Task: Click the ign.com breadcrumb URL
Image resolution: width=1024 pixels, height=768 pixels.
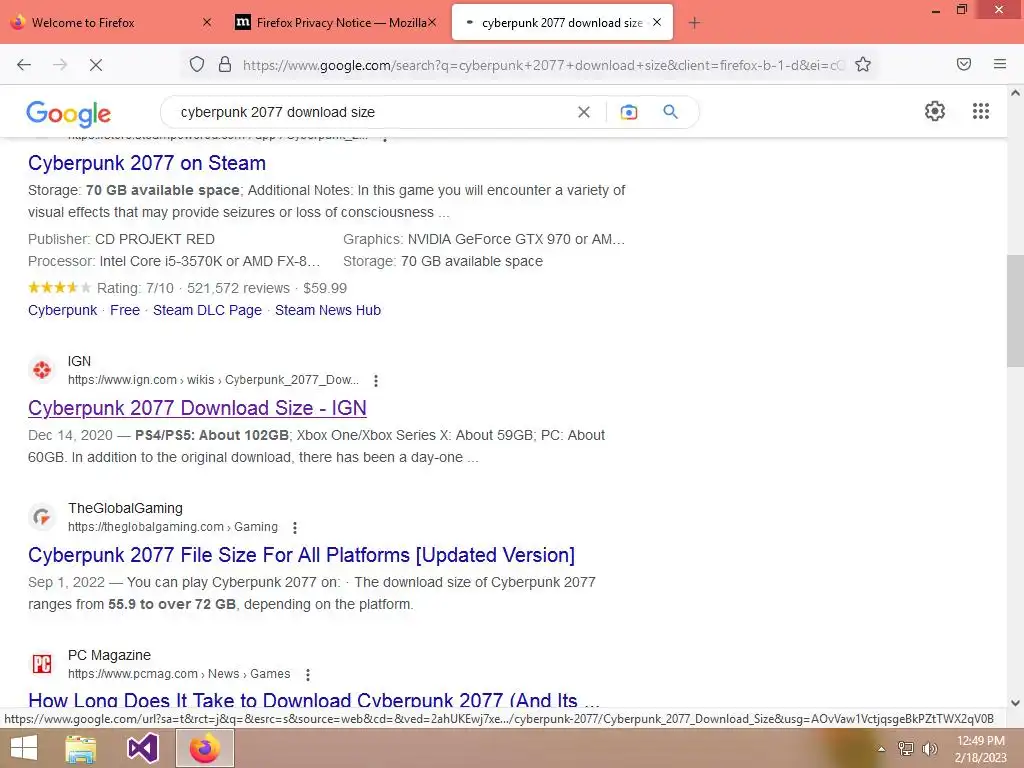Action: tap(214, 380)
